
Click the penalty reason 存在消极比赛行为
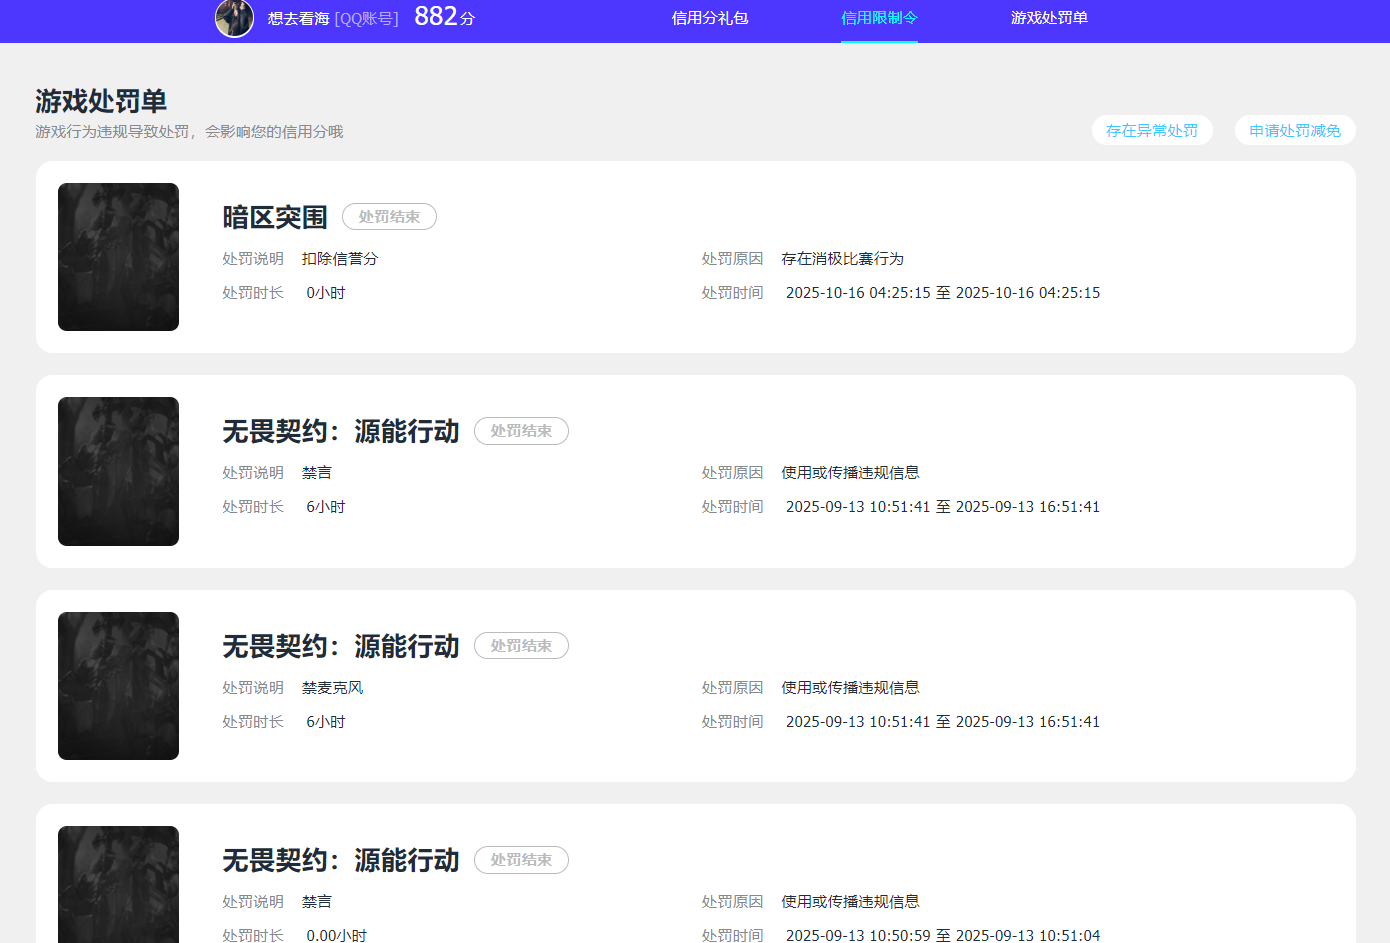pos(844,258)
